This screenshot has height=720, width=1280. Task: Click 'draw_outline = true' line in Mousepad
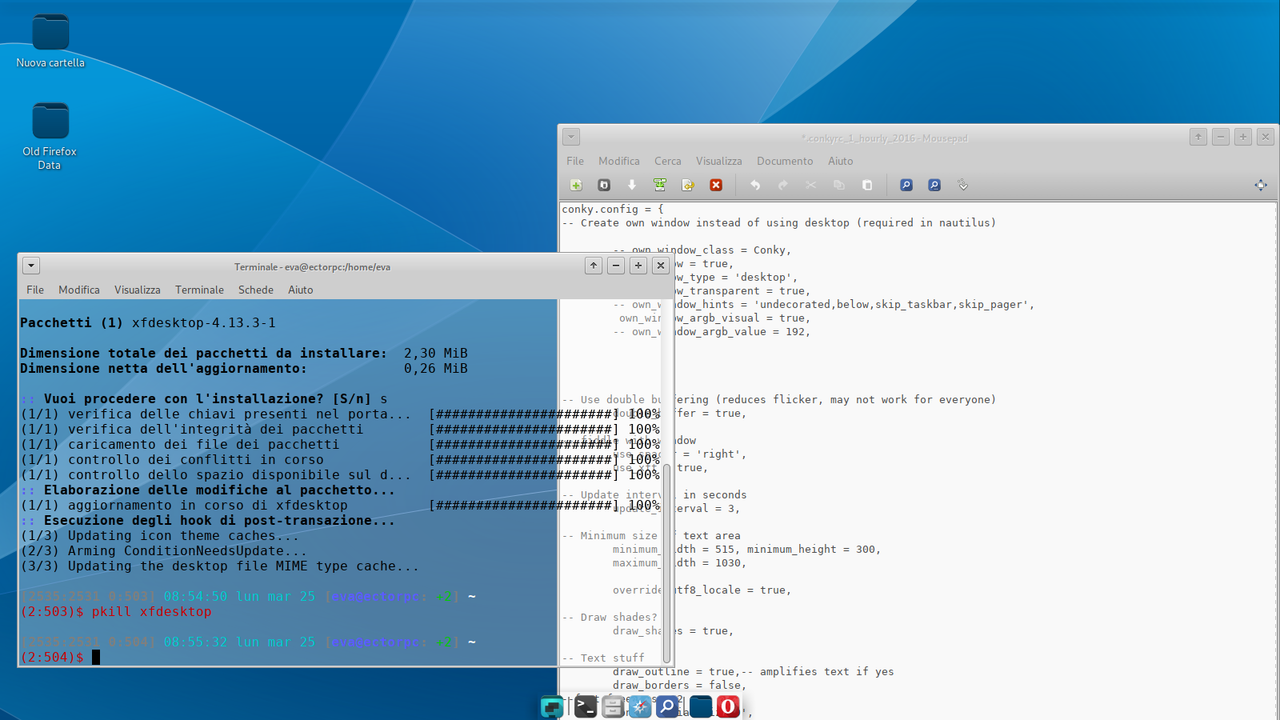coord(673,672)
